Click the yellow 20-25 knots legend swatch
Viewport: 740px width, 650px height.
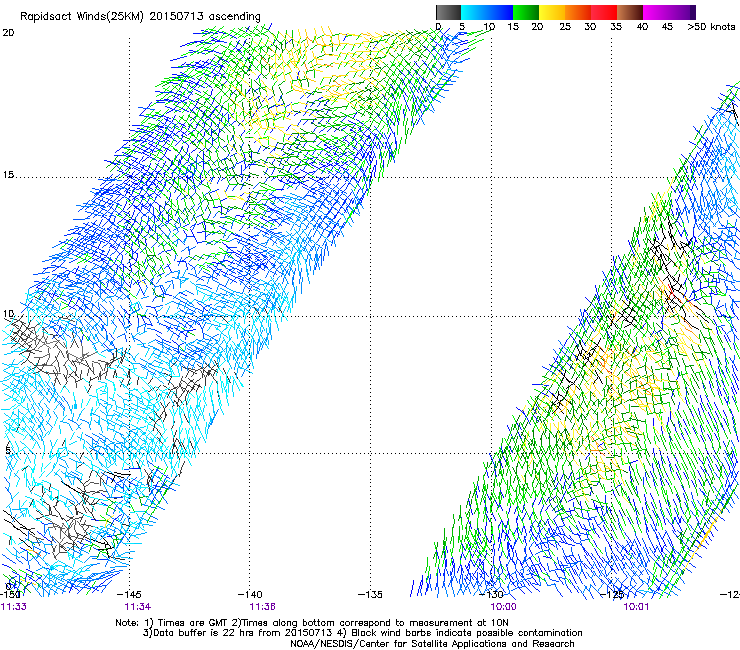click(552, 12)
